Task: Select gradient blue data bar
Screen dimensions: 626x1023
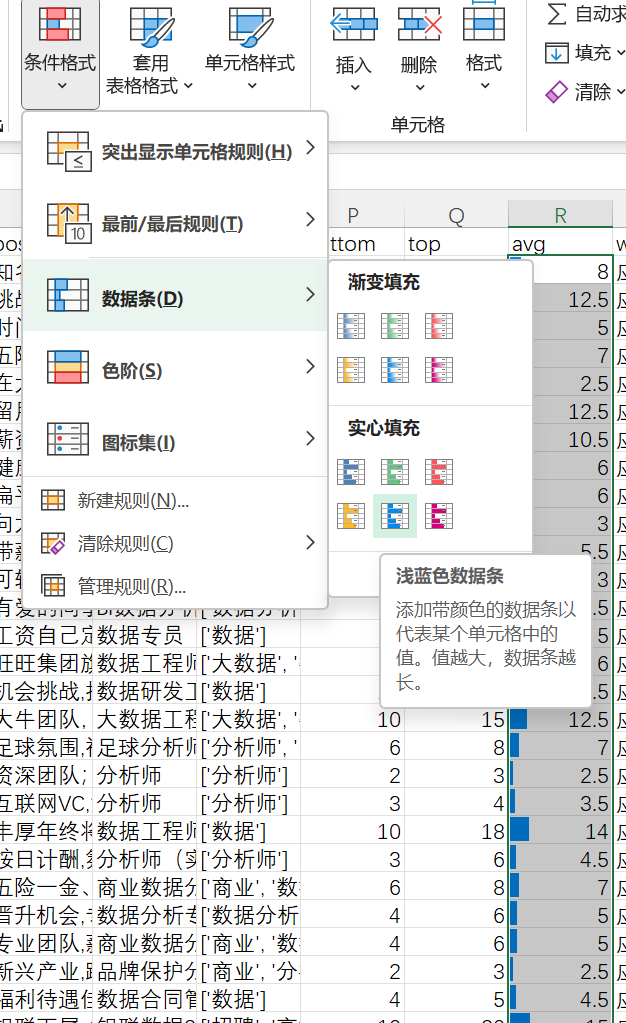Action: (351, 326)
